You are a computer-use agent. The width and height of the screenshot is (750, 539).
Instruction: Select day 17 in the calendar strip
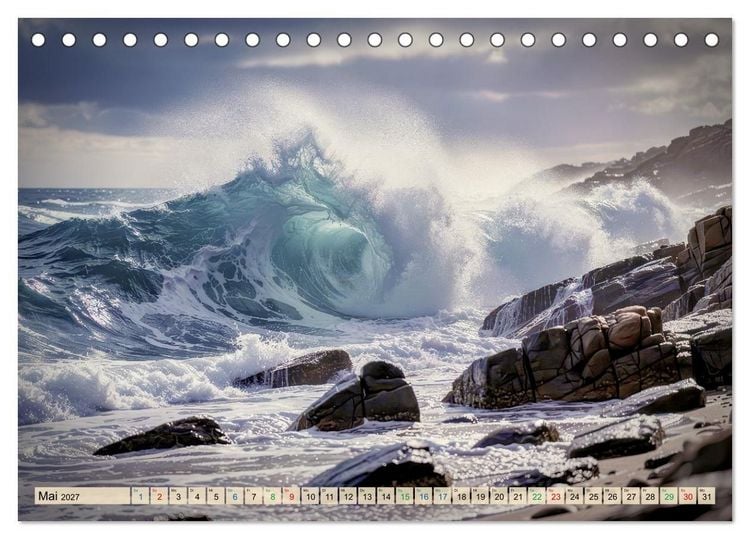(x=442, y=496)
